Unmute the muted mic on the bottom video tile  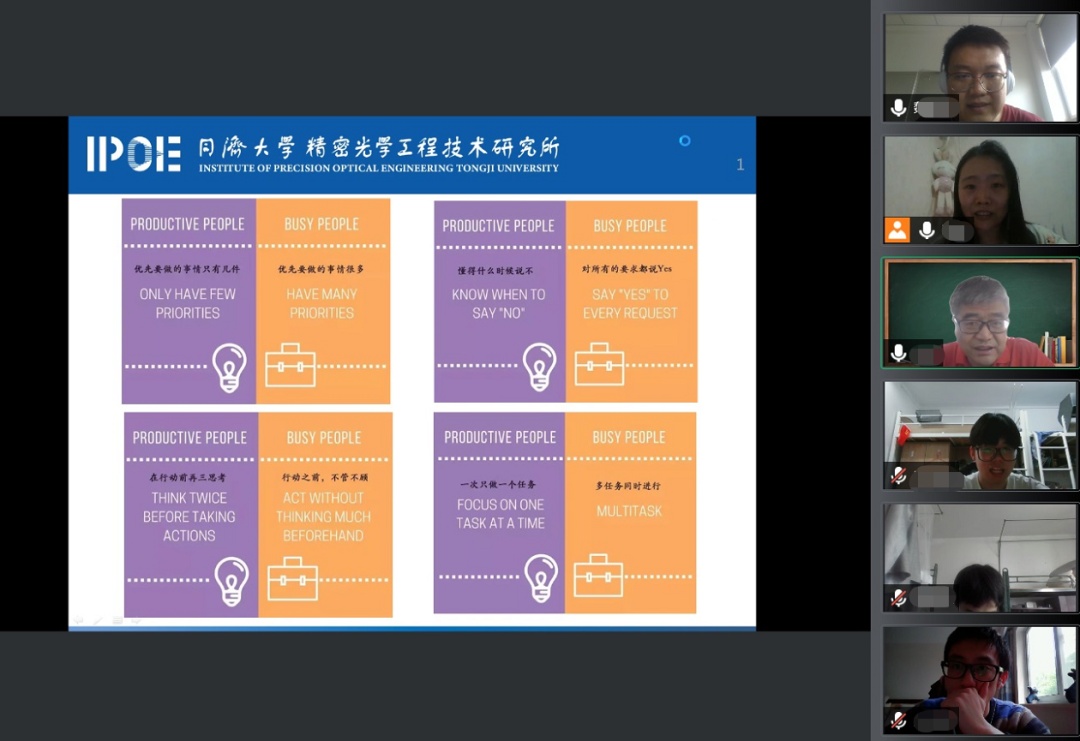898,720
